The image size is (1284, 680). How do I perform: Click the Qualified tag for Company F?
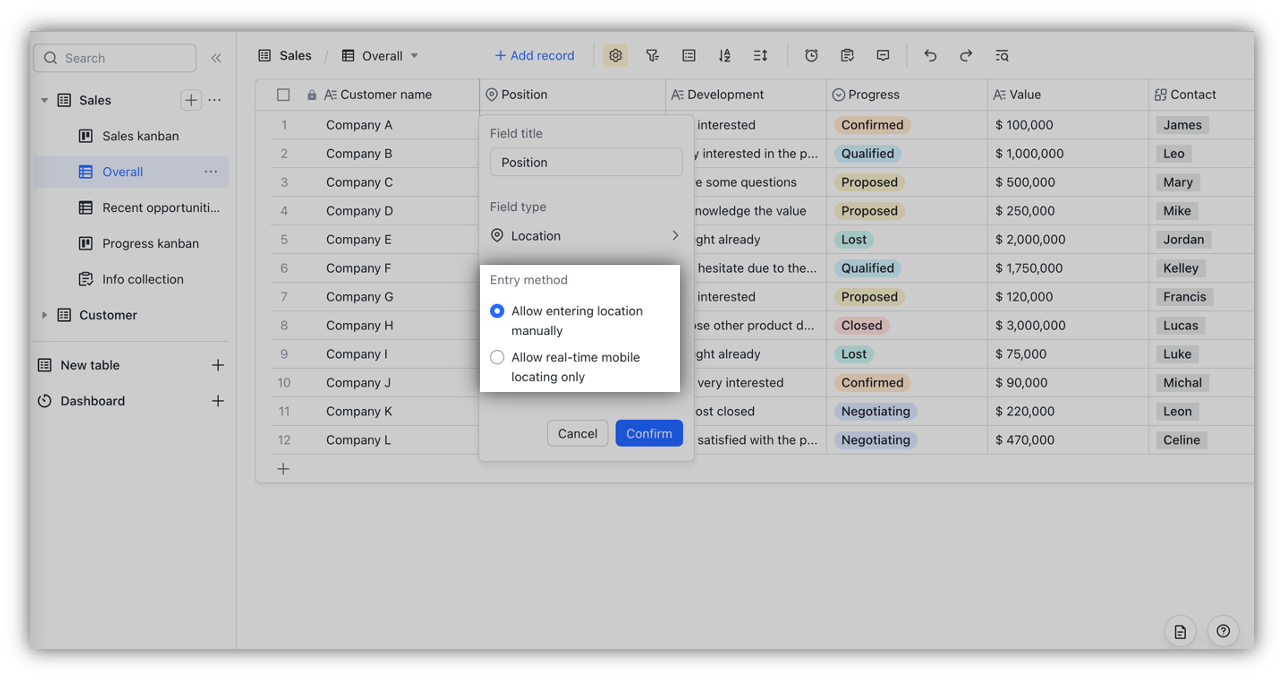tap(868, 268)
